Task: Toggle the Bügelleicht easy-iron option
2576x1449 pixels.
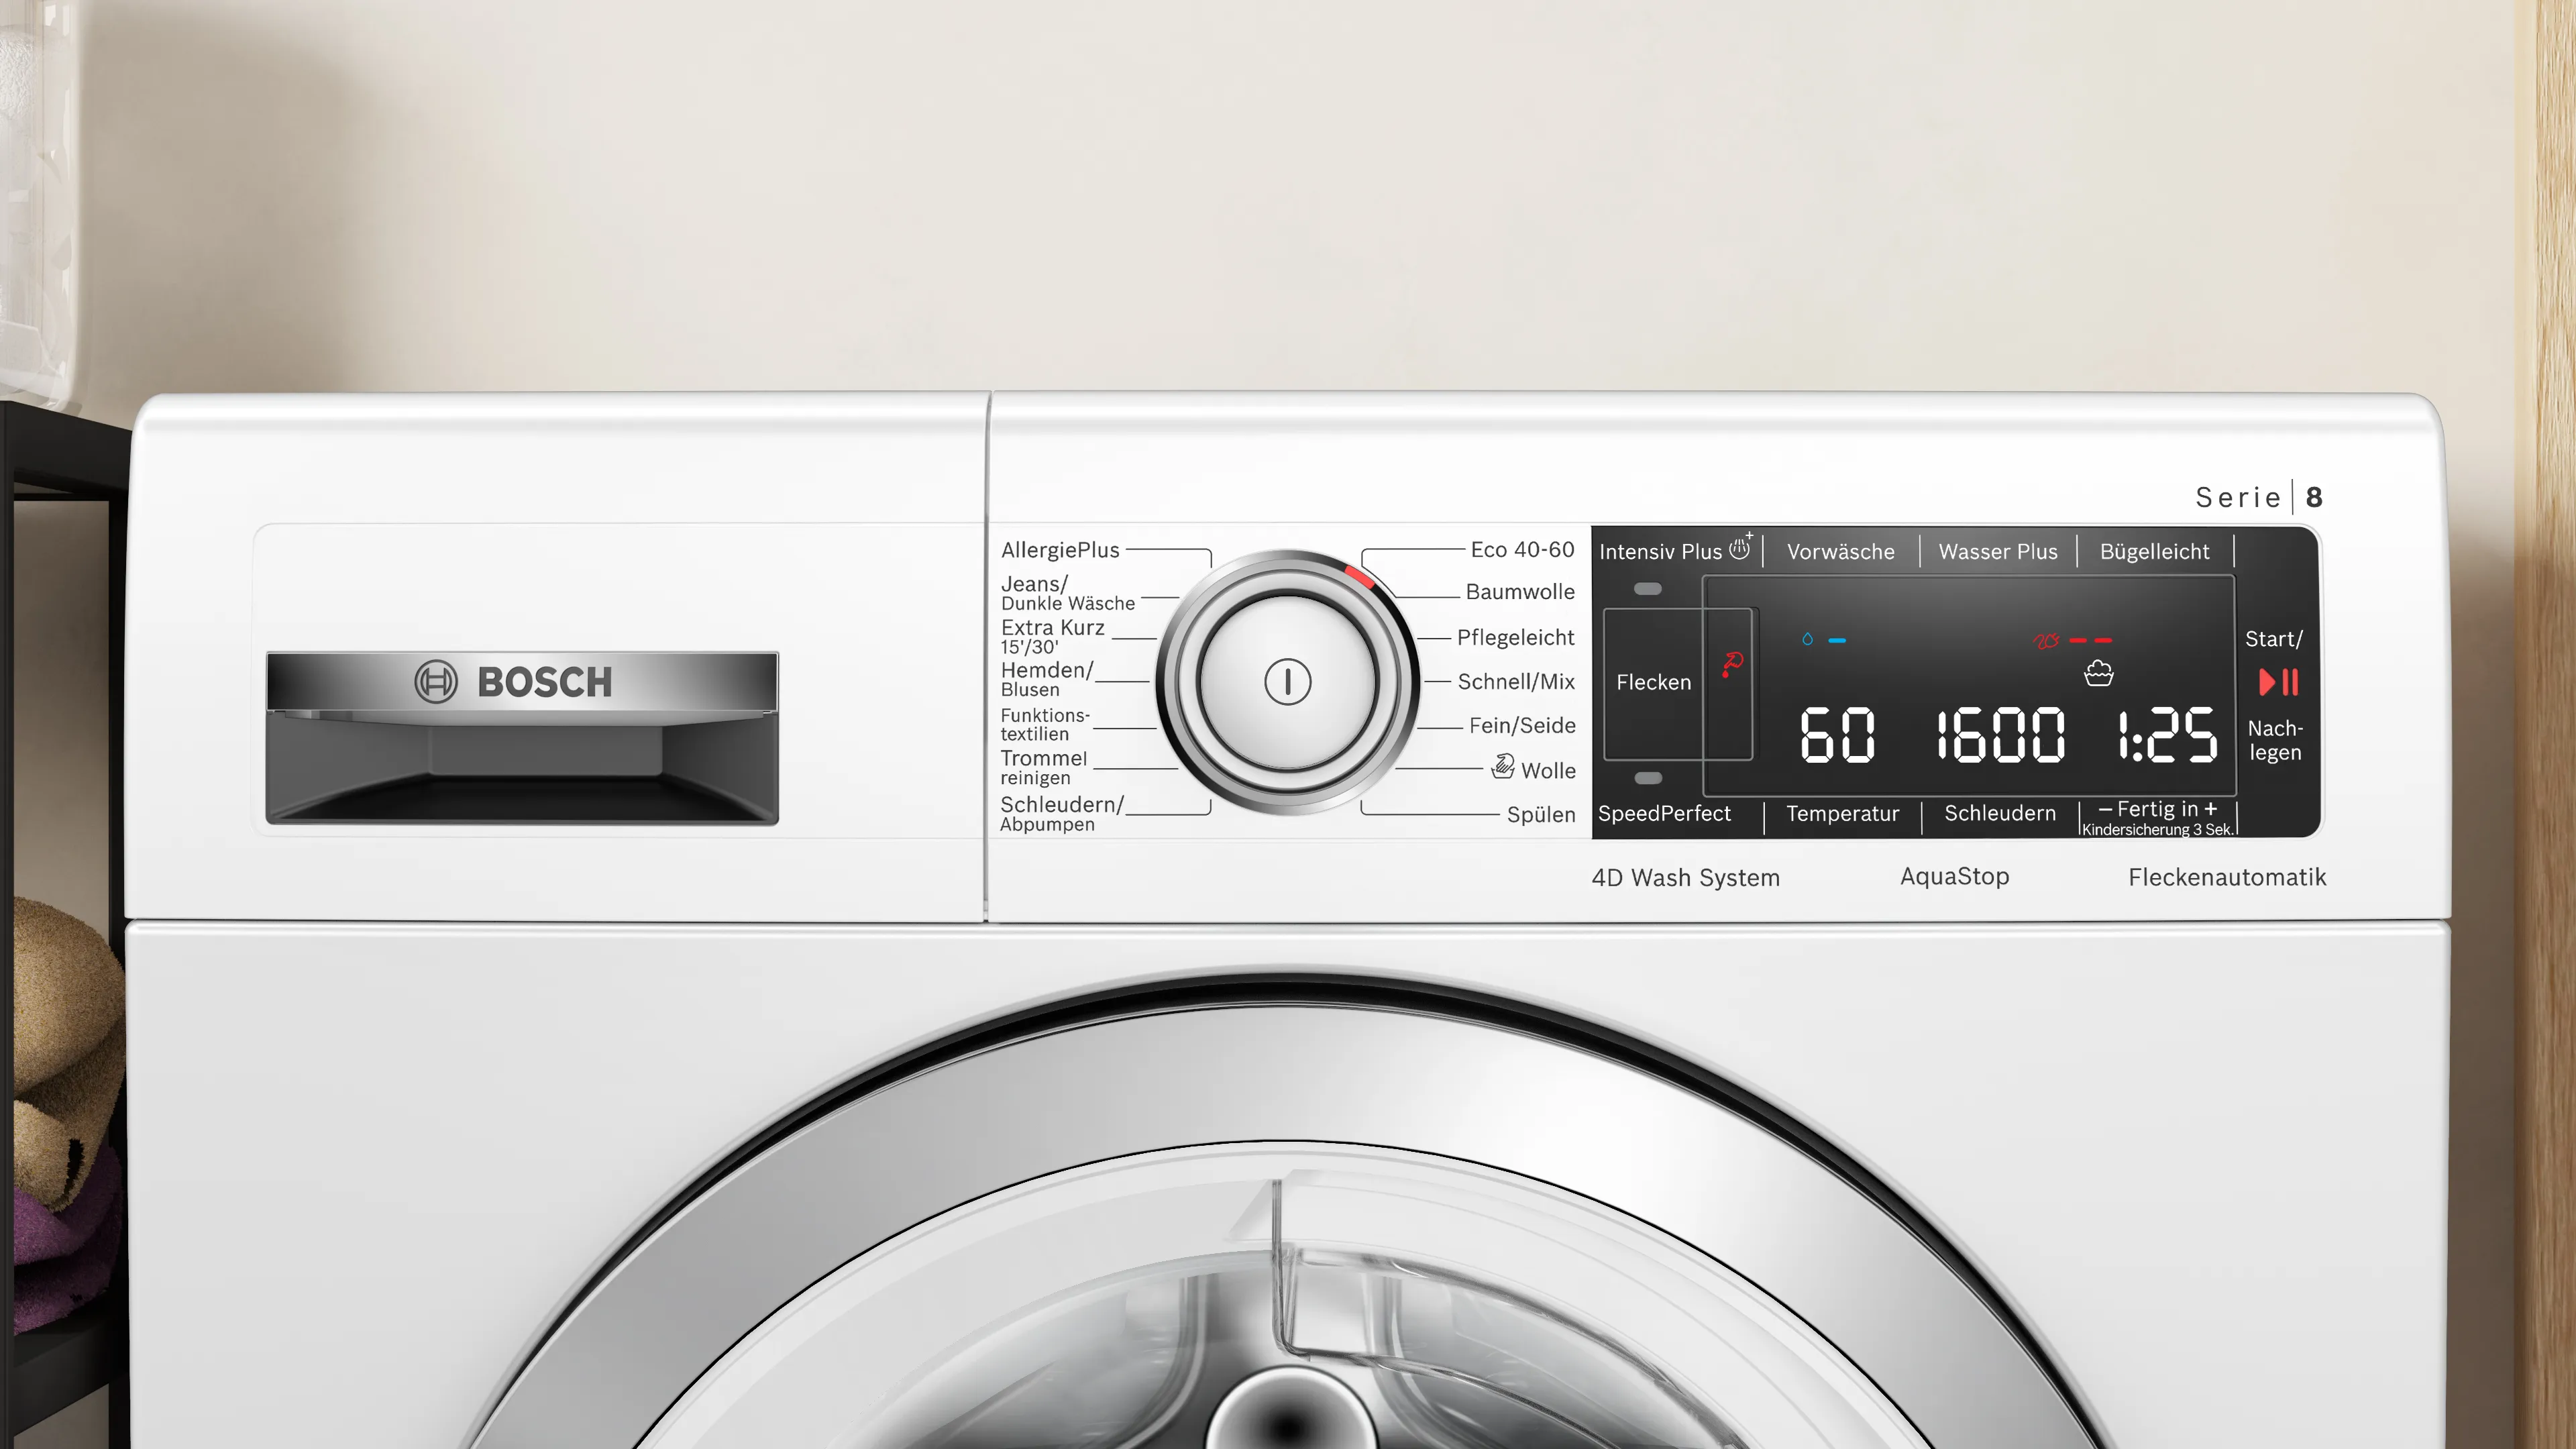Action: (x=2154, y=552)
